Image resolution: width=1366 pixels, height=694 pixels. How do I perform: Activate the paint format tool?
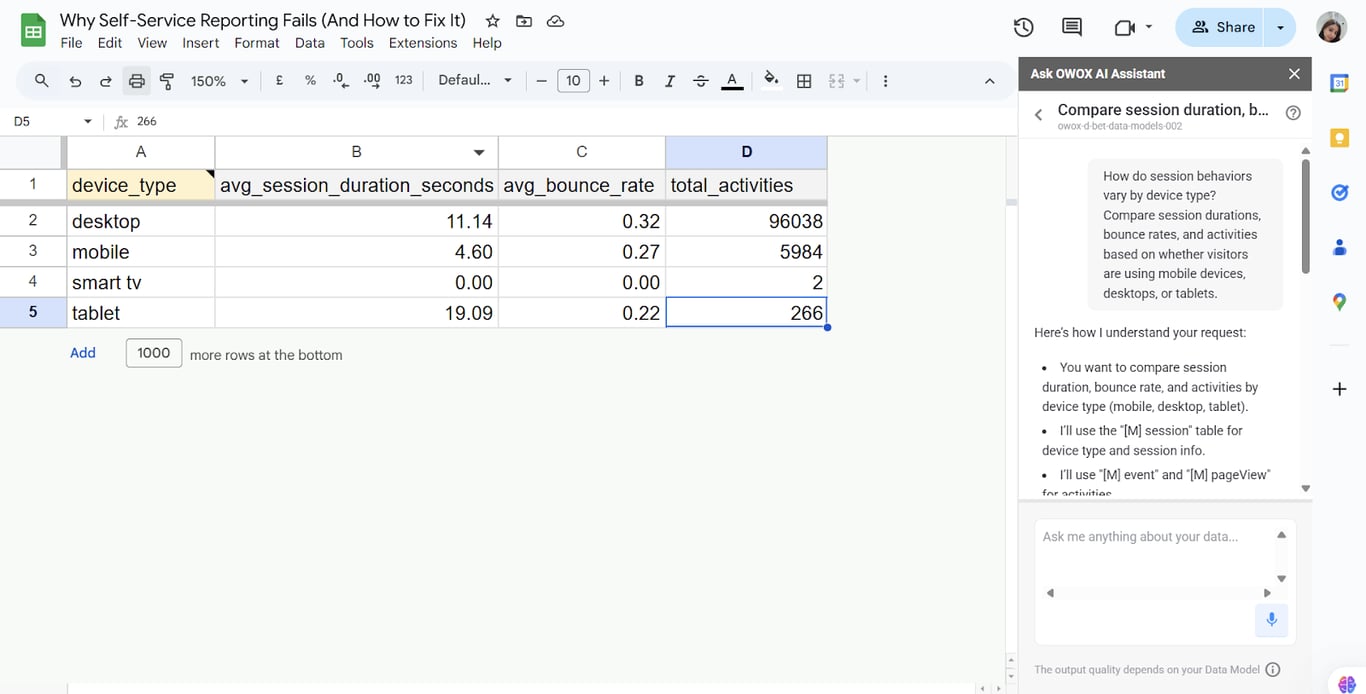coord(167,81)
